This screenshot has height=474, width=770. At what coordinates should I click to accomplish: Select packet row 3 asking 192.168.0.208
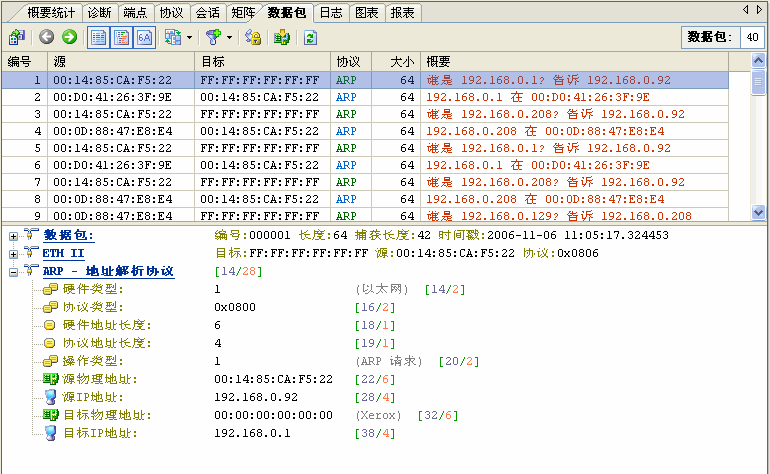click(x=365, y=114)
